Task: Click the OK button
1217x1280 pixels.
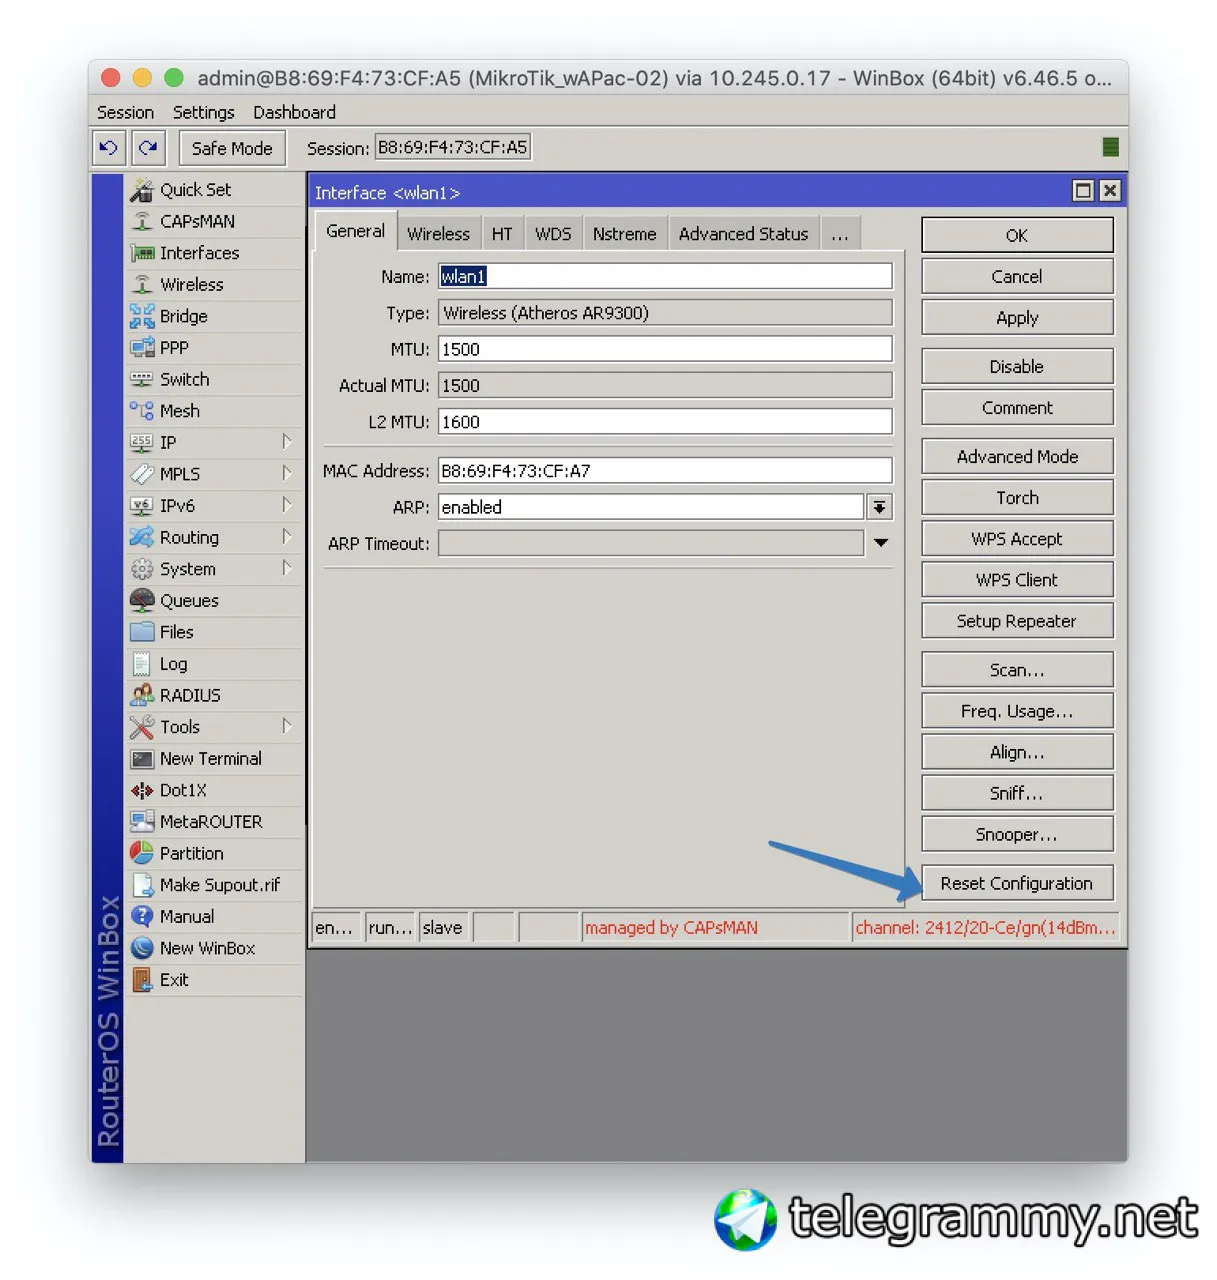Action: 1017,235
